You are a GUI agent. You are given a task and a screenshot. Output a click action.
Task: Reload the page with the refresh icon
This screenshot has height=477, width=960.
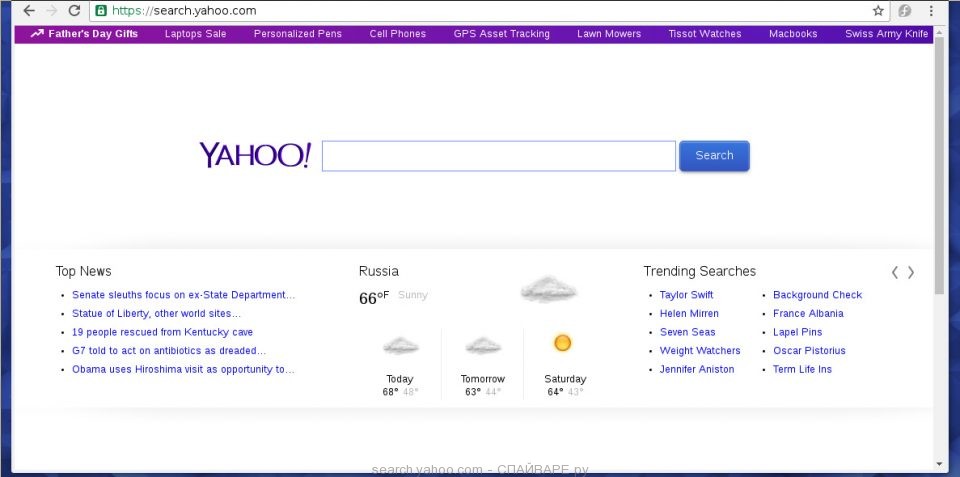[74, 10]
